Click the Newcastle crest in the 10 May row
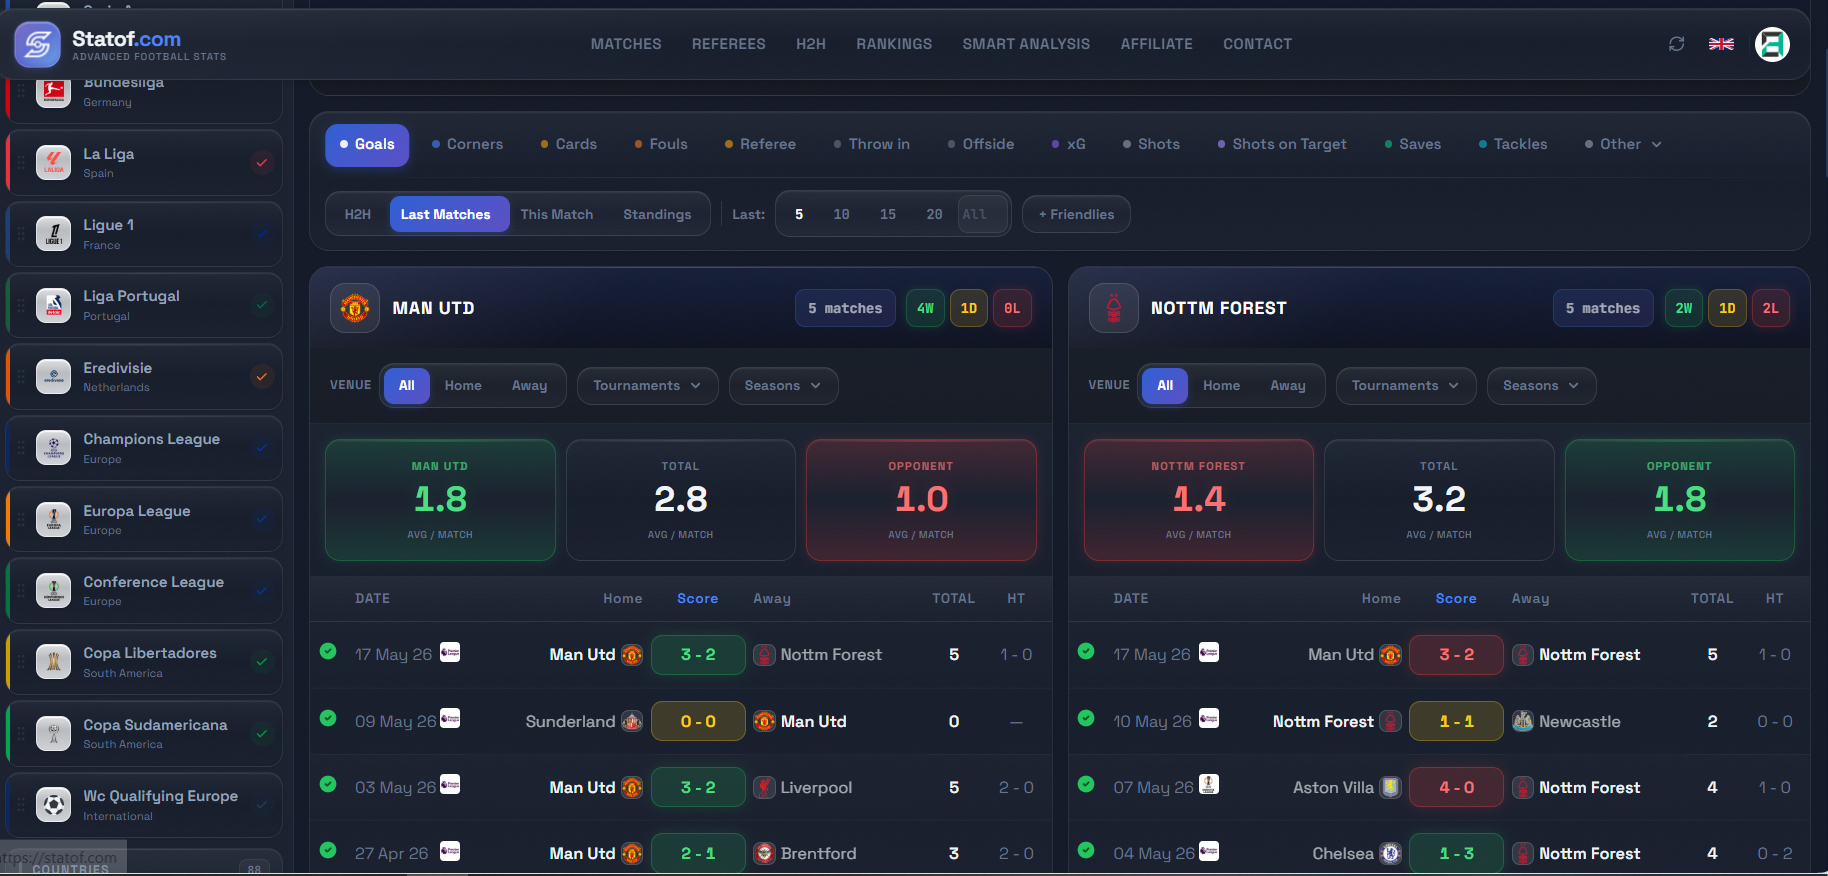Viewport: 1828px width, 876px height. coord(1523,721)
